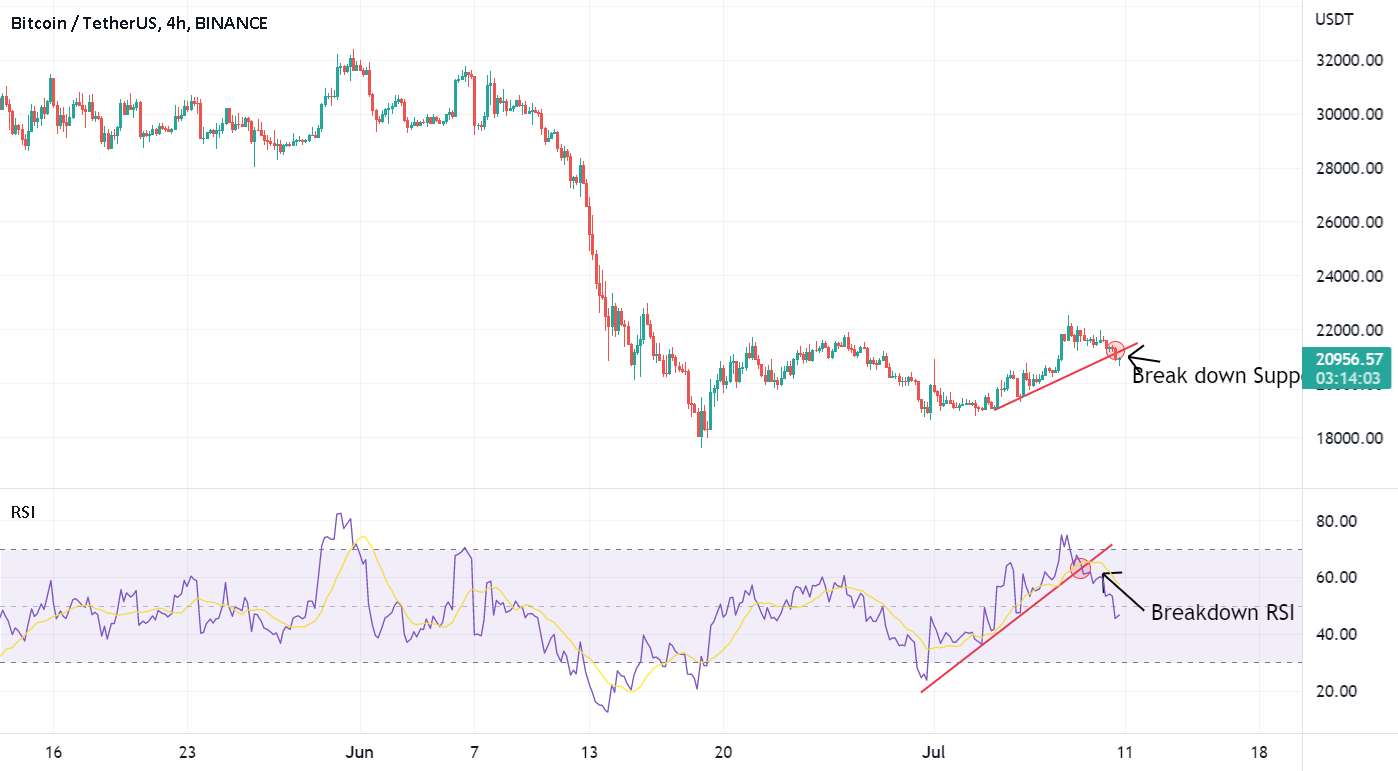The image size is (1398, 771).
Task: Click the Jun date label on time axis
Action: tap(360, 752)
